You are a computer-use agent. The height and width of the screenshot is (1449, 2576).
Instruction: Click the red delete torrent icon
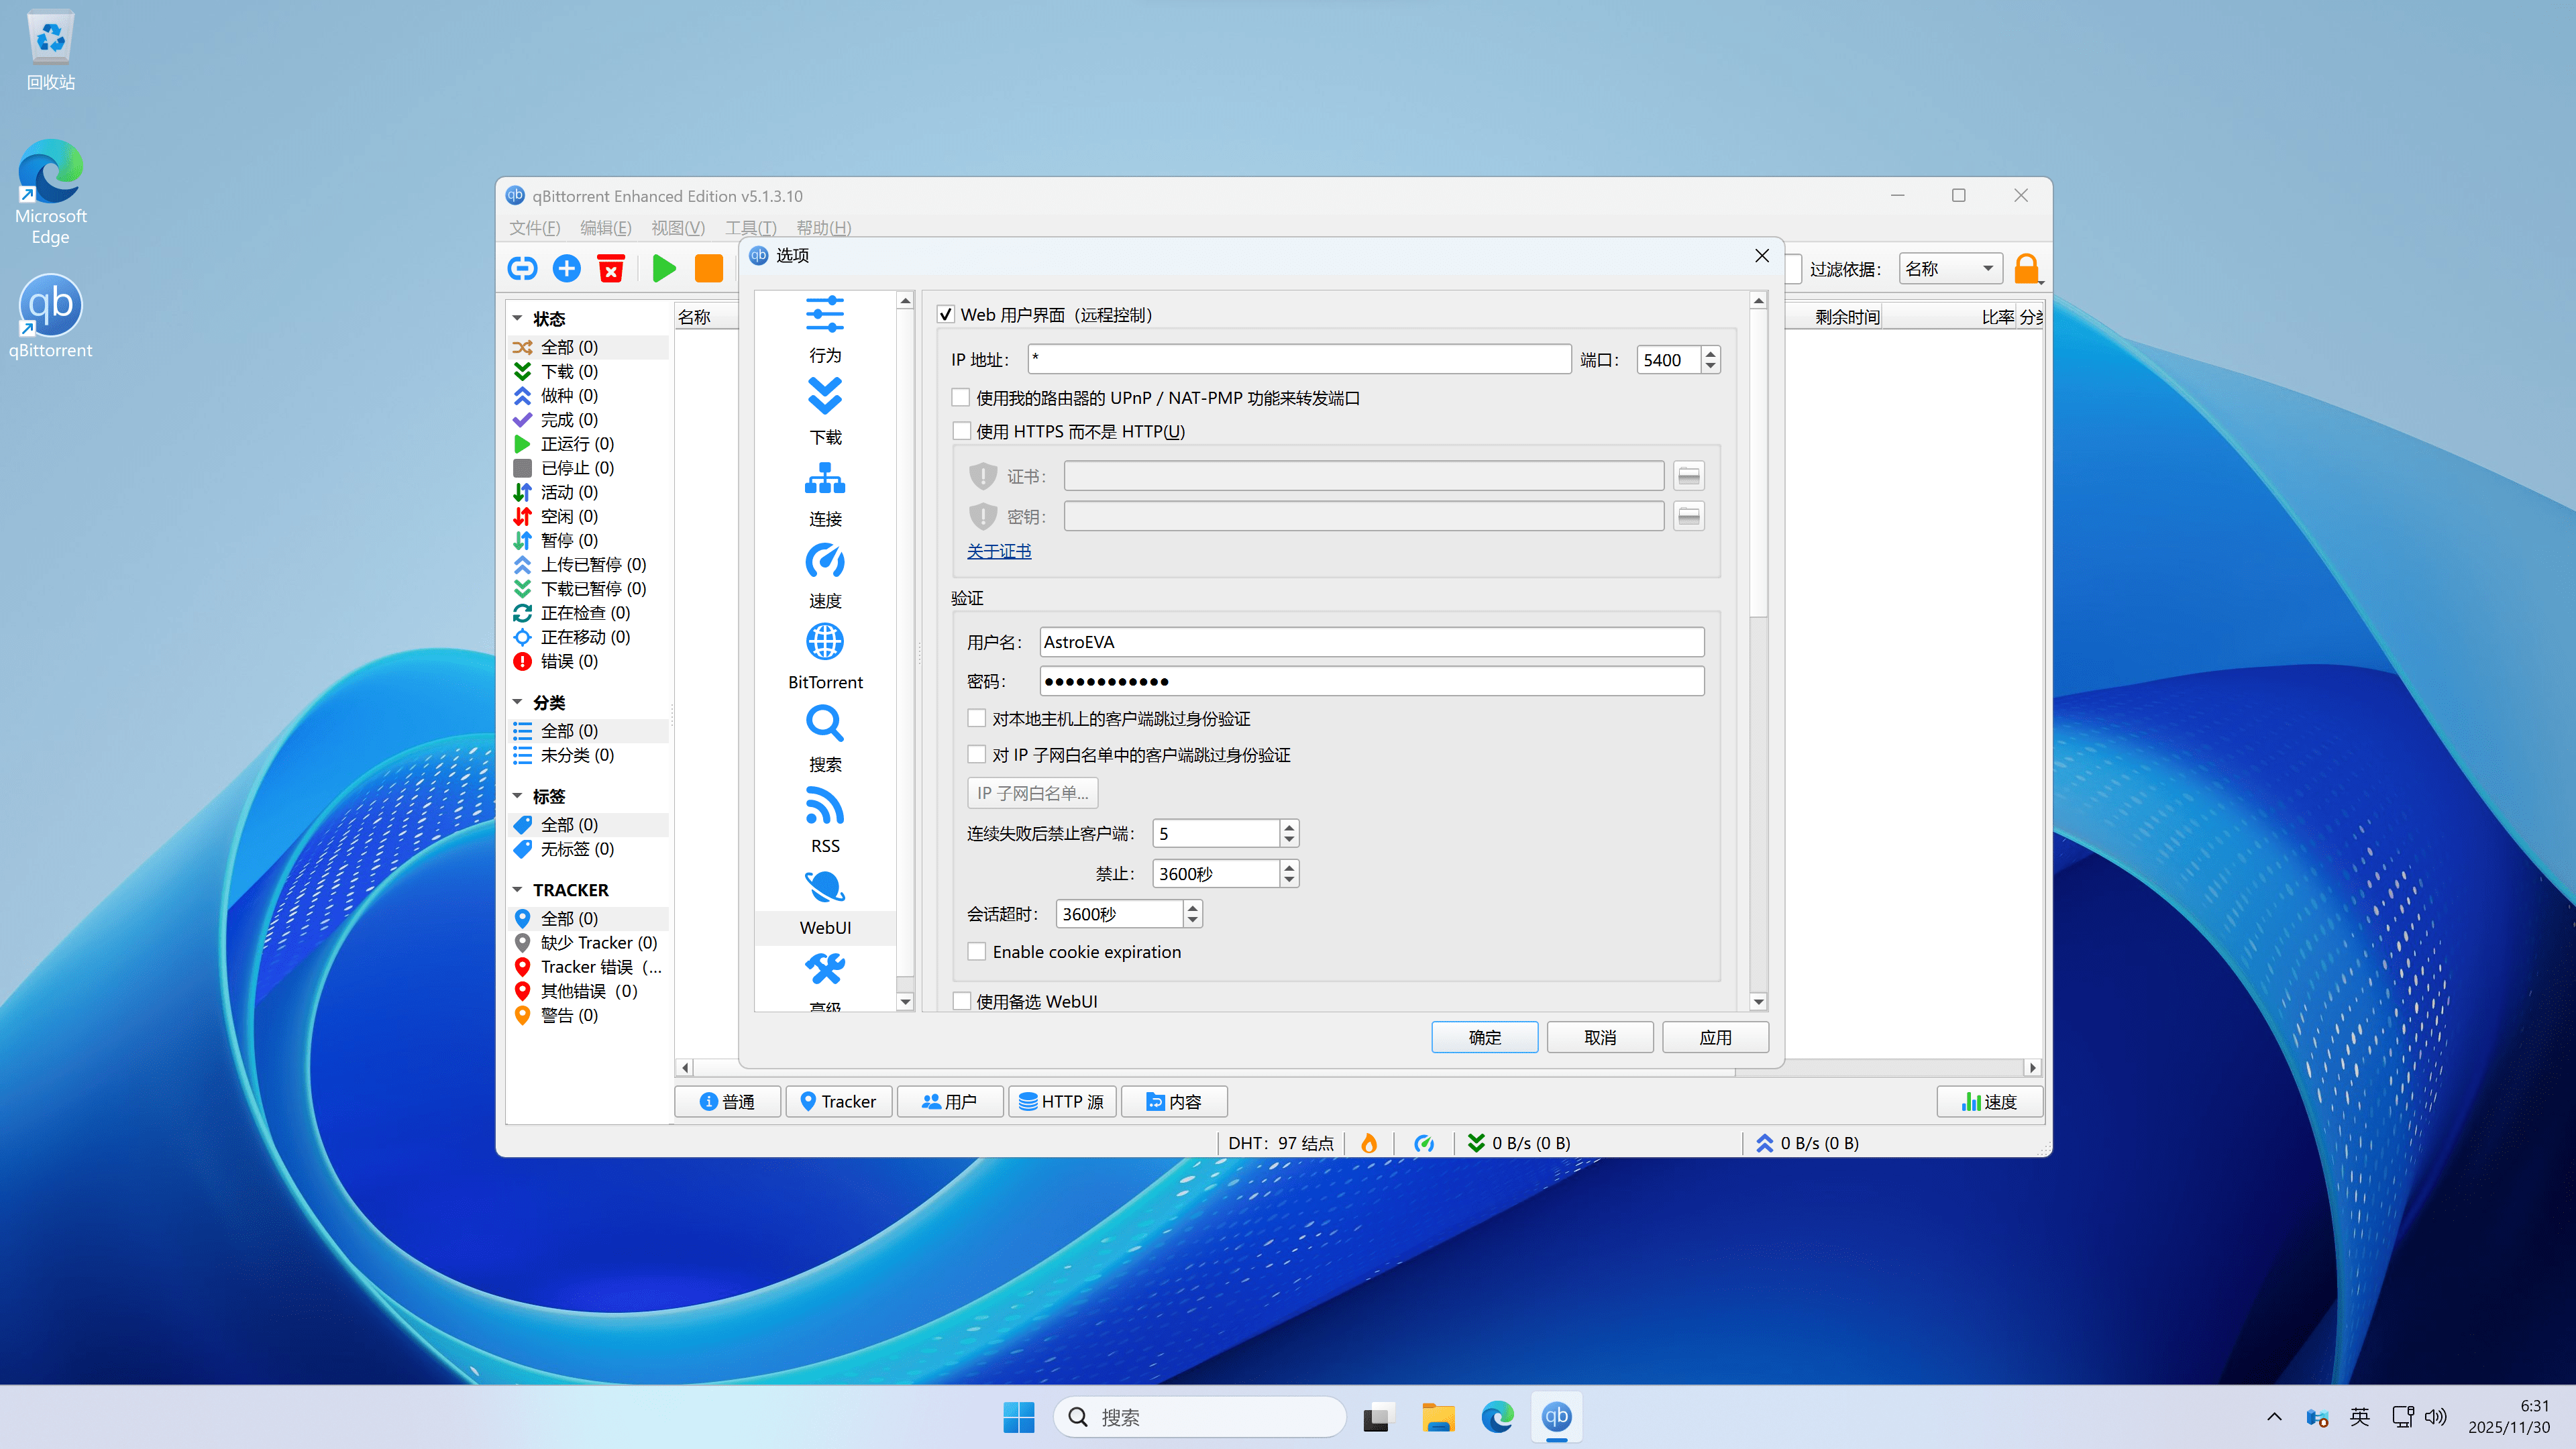click(x=610, y=268)
